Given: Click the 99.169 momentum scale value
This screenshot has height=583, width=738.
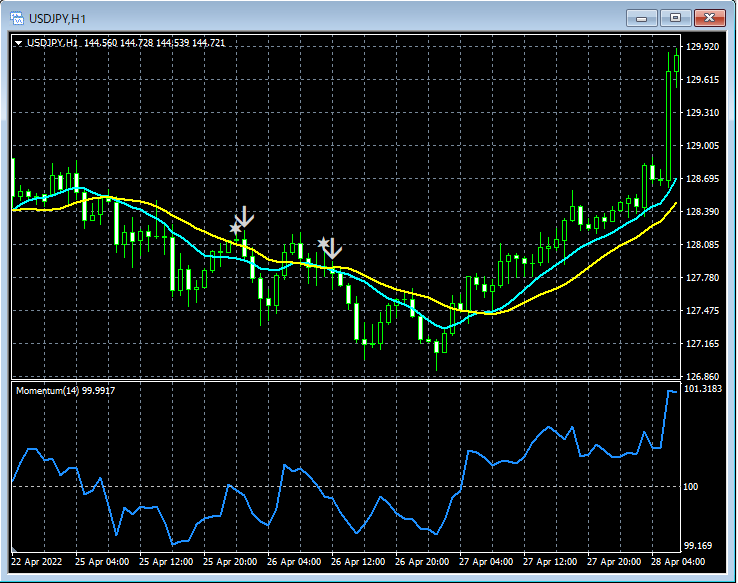Looking at the screenshot, I should (x=698, y=546).
